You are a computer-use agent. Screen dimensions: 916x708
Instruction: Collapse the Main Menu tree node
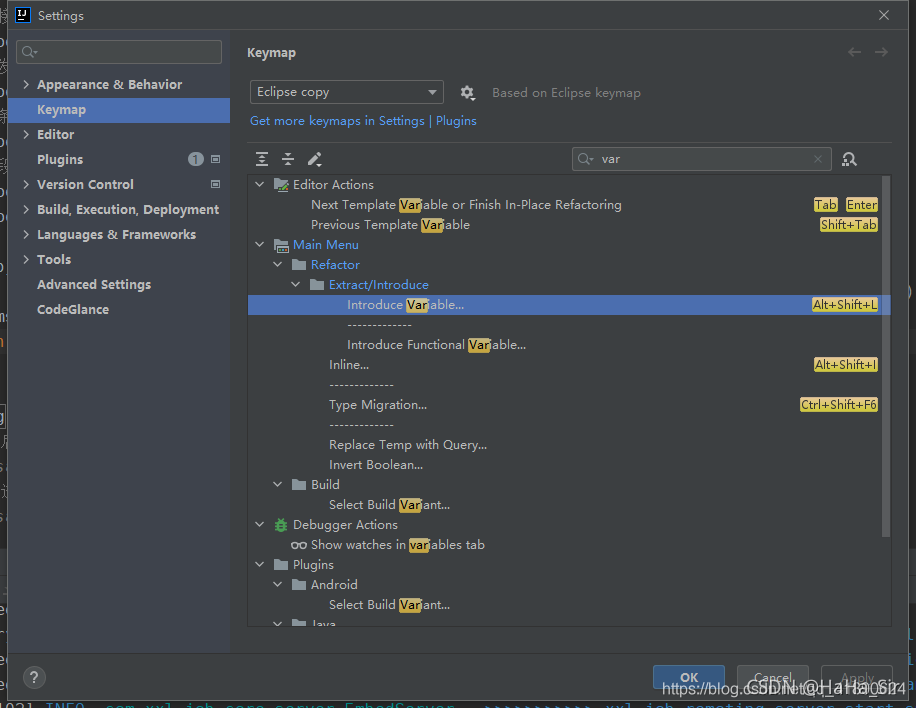260,244
